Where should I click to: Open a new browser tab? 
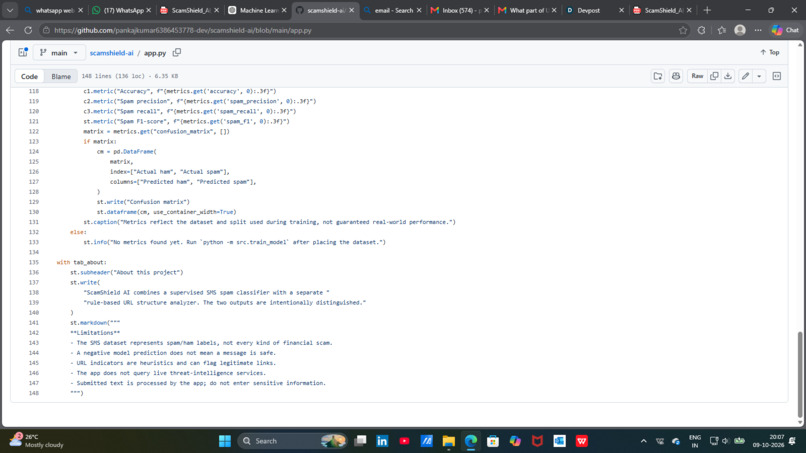click(x=707, y=10)
